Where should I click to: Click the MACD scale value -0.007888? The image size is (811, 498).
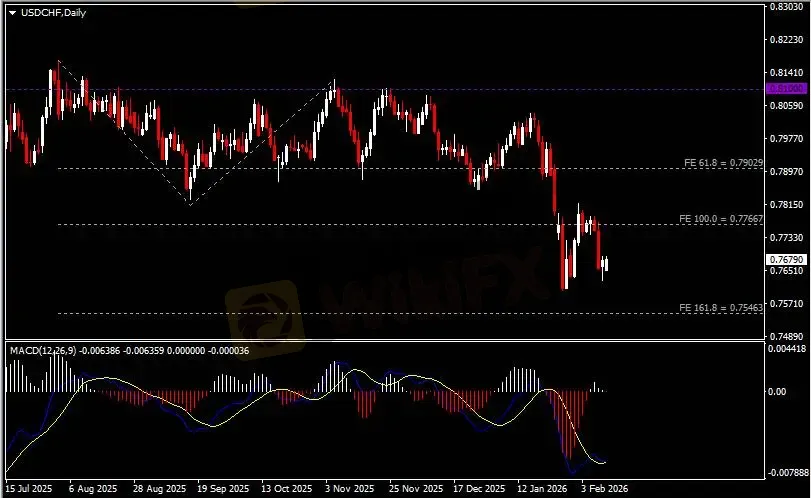point(785,471)
